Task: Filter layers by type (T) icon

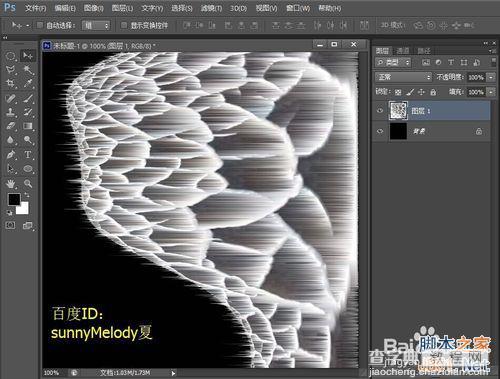Action: [451, 62]
